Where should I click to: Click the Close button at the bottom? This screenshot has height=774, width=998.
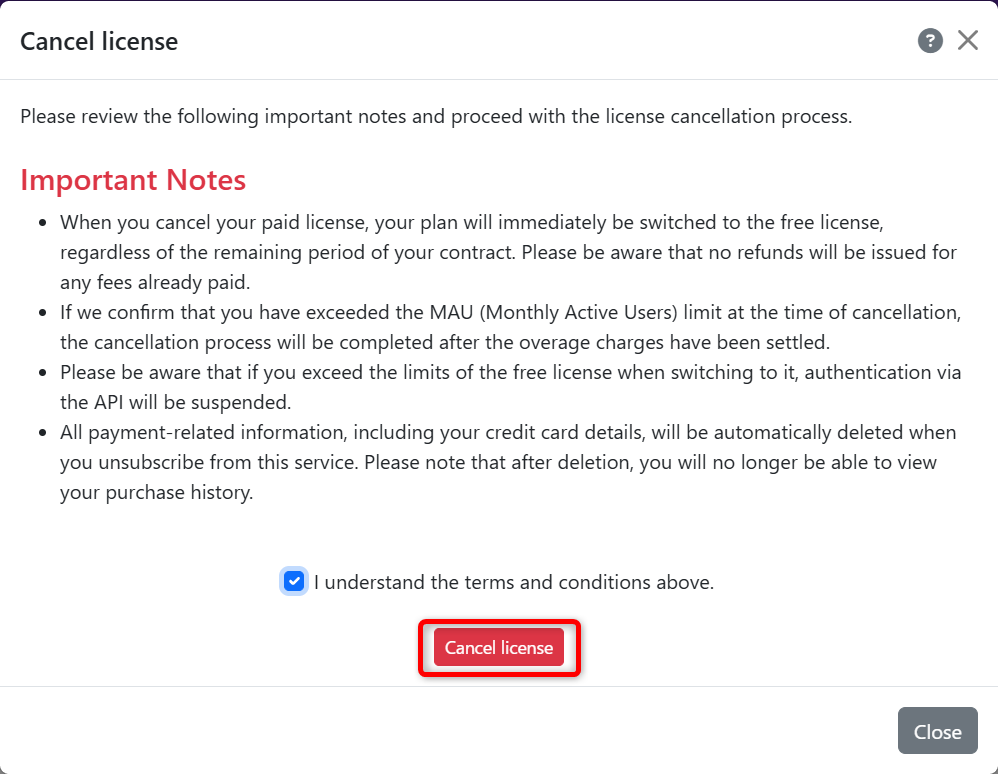tap(937, 730)
